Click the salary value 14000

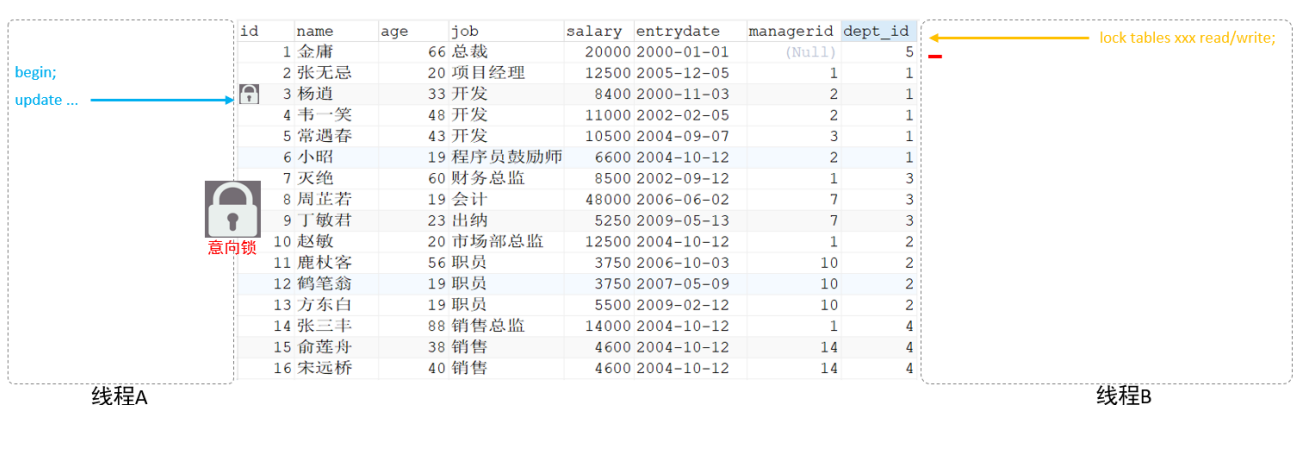[x=608, y=325]
